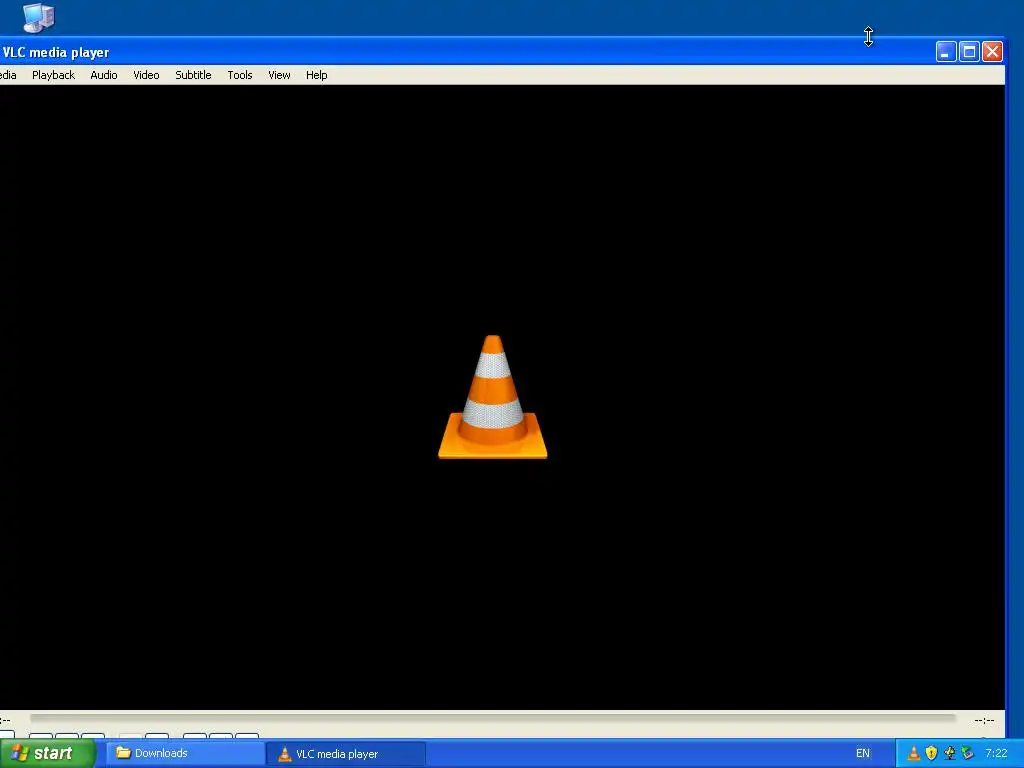
Task: Click the EN language indicator
Action: 863,753
